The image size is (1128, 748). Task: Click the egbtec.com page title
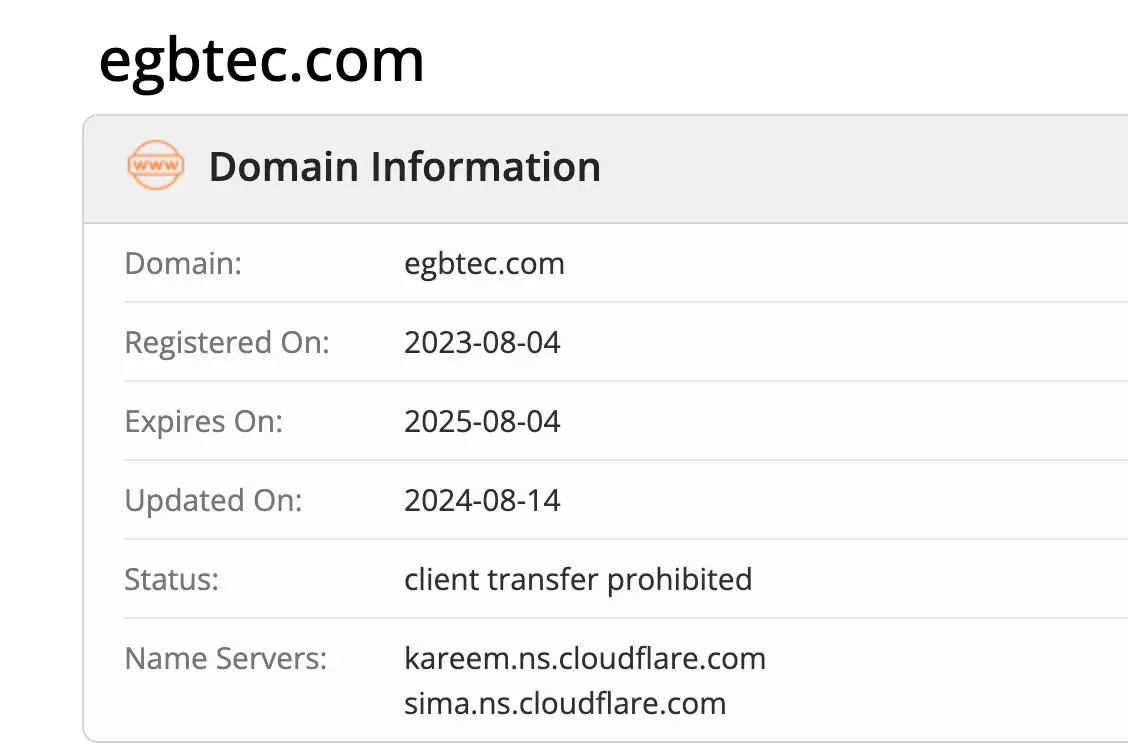[261, 60]
